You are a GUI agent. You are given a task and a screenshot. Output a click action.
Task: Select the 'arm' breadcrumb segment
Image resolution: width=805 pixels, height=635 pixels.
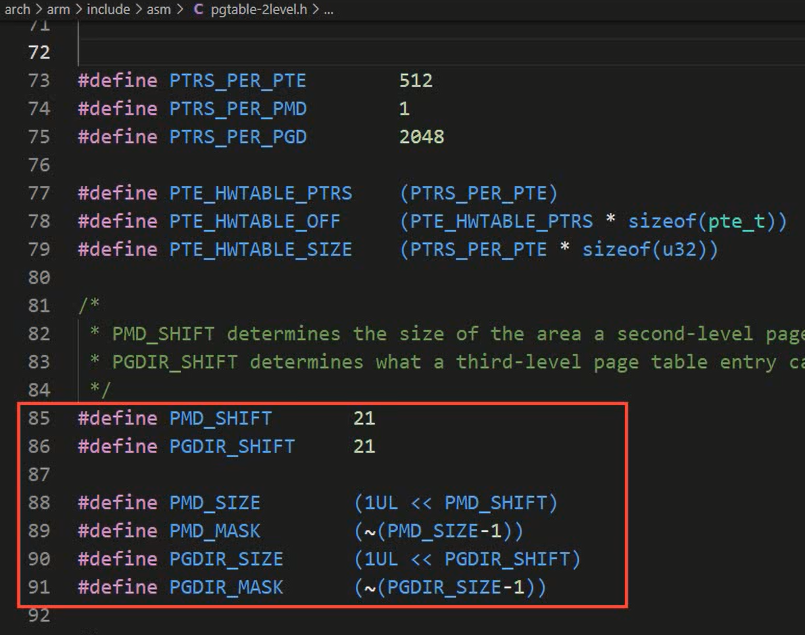(58, 9)
